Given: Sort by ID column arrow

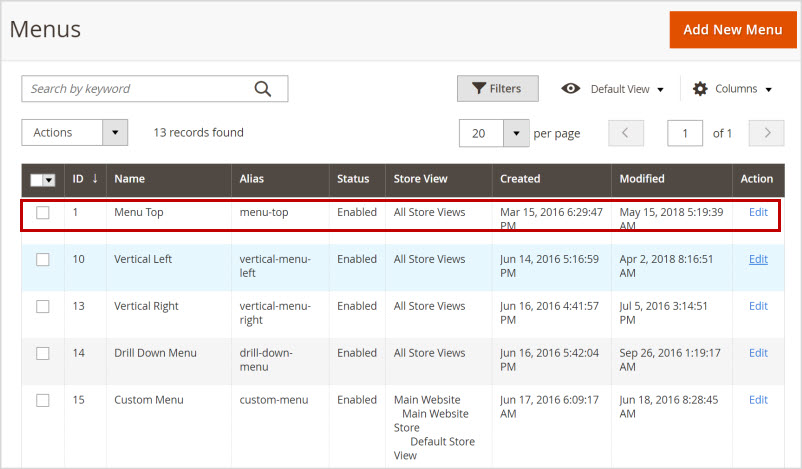Looking at the screenshot, I should tap(95, 179).
